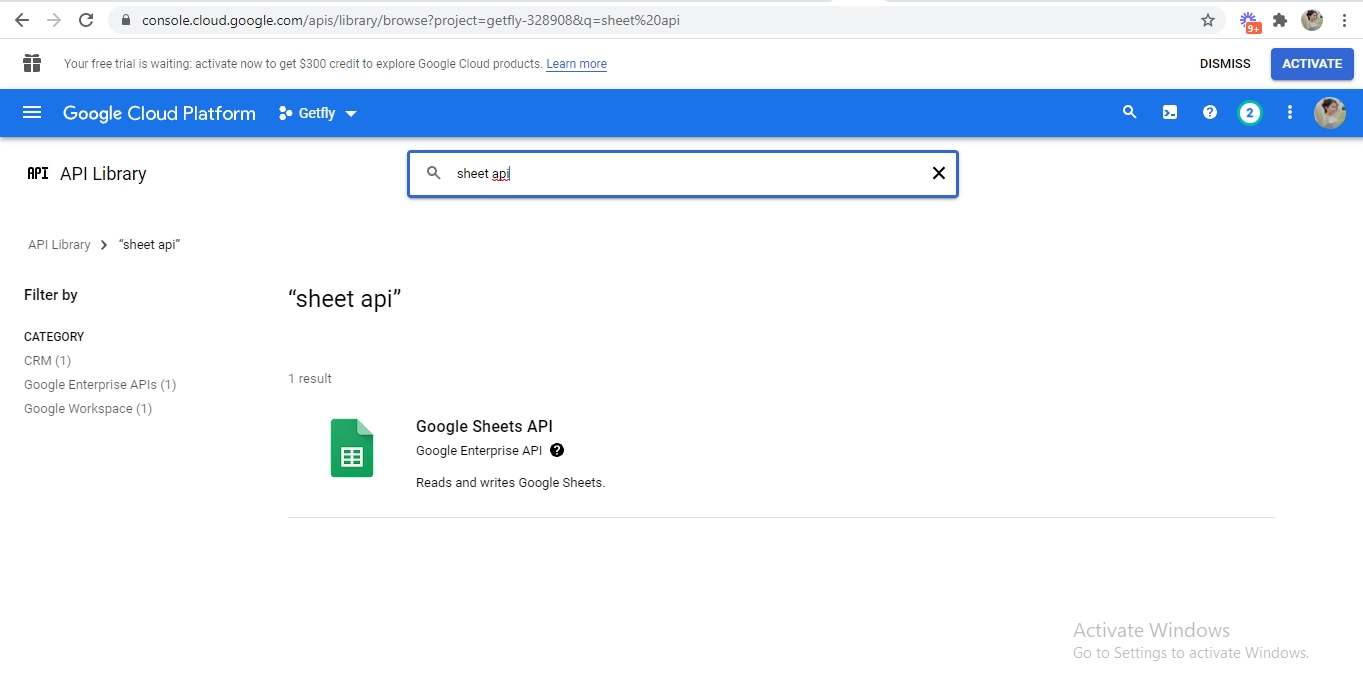The image size is (1363, 678).
Task: Click inside the sheet api search box
Action: pos(680,173)
